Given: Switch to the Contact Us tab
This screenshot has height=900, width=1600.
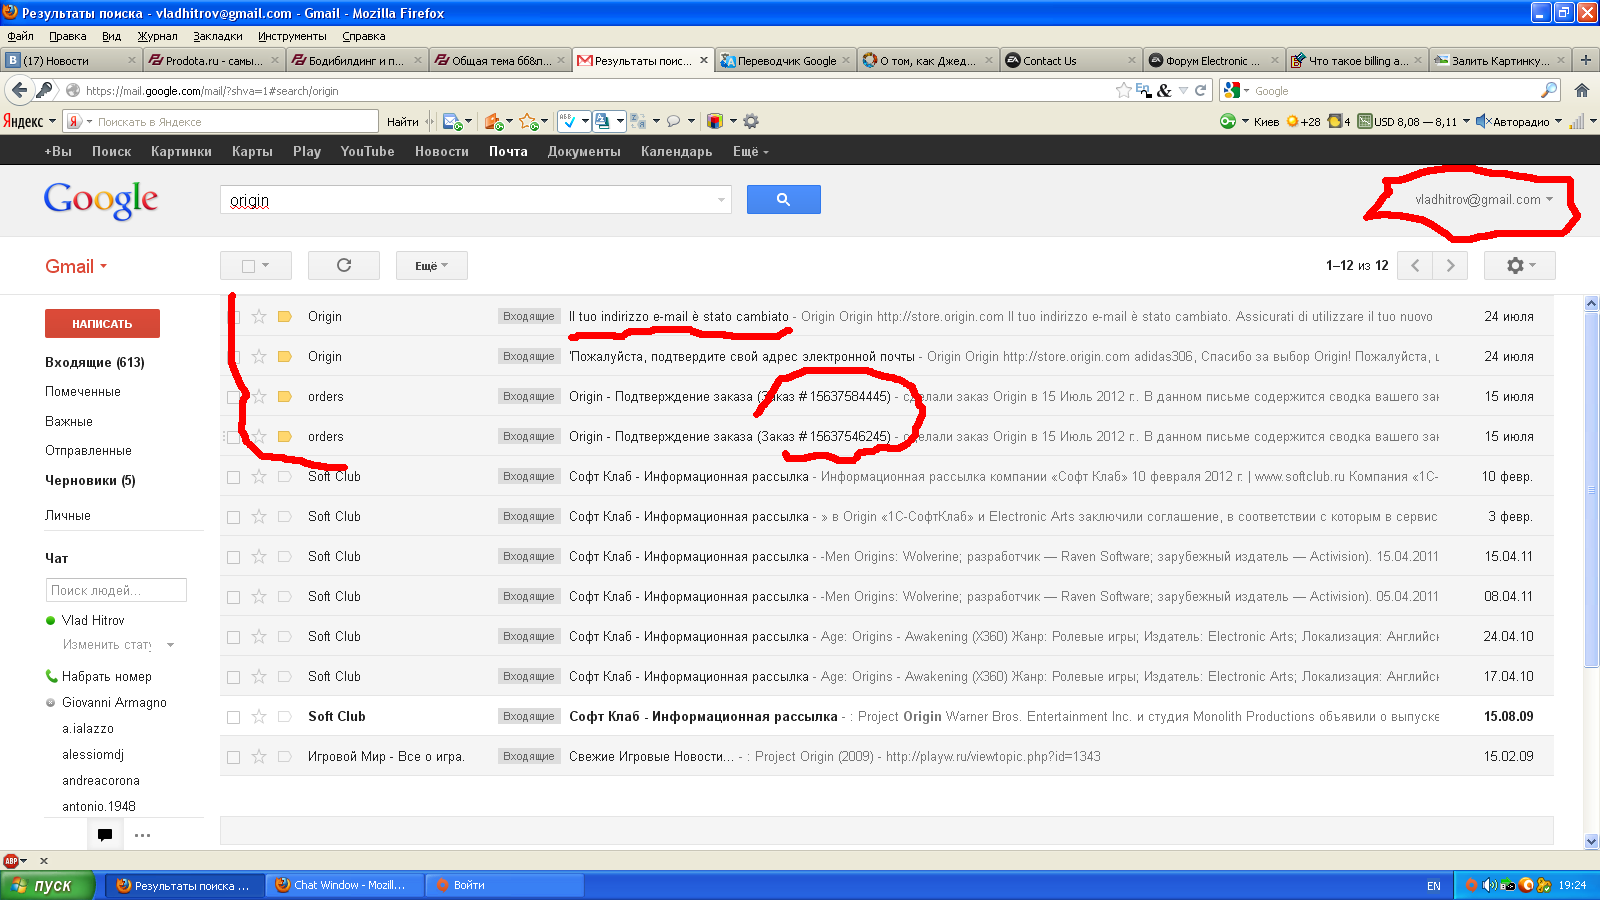Looking at the screenshot, I should click(1070, 60).
